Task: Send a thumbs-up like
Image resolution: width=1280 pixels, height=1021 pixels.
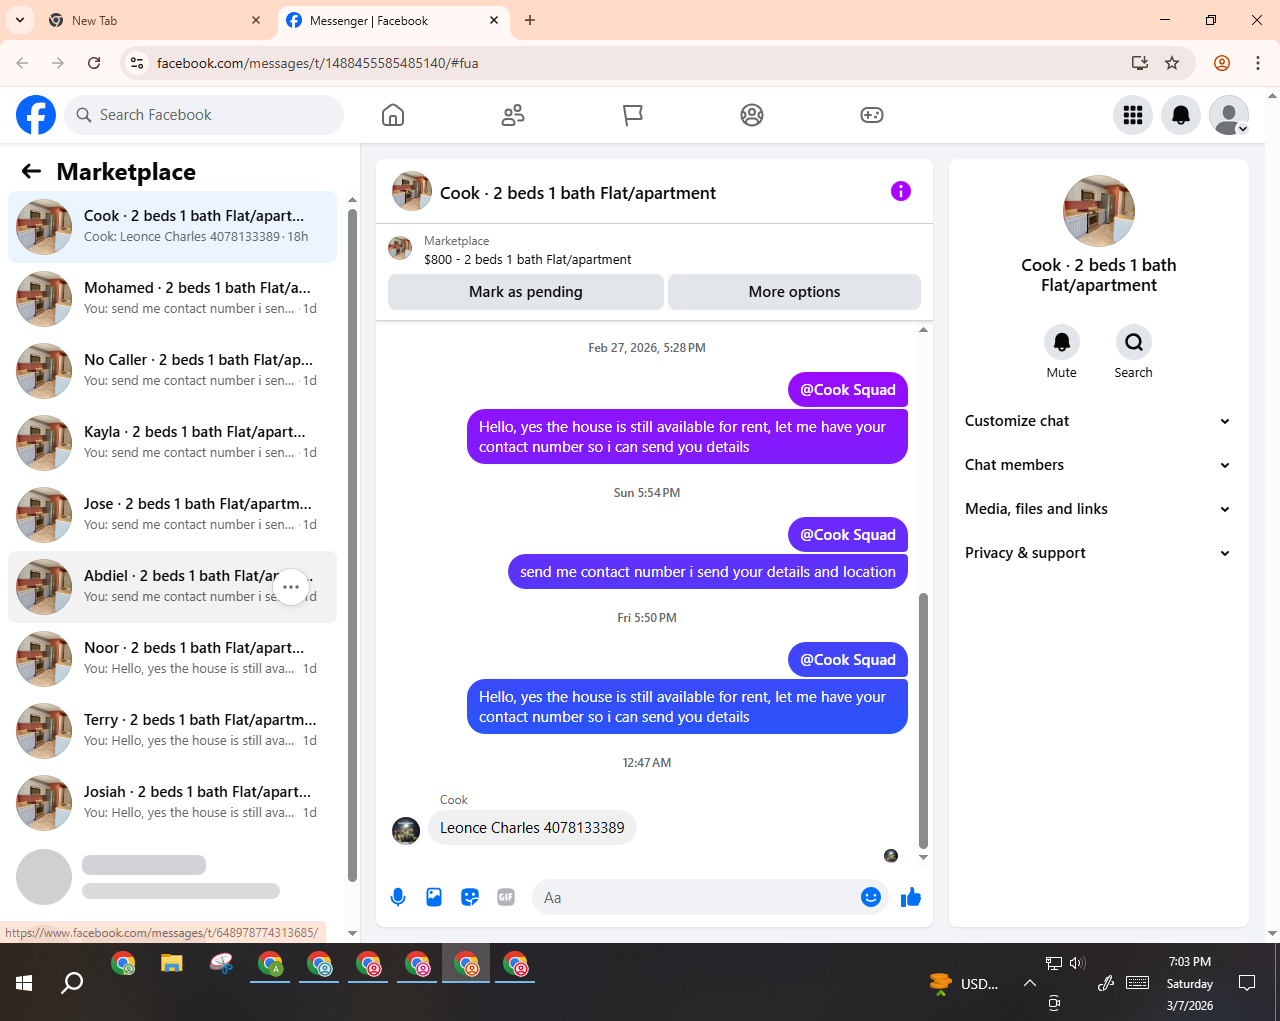Action: 911,897
